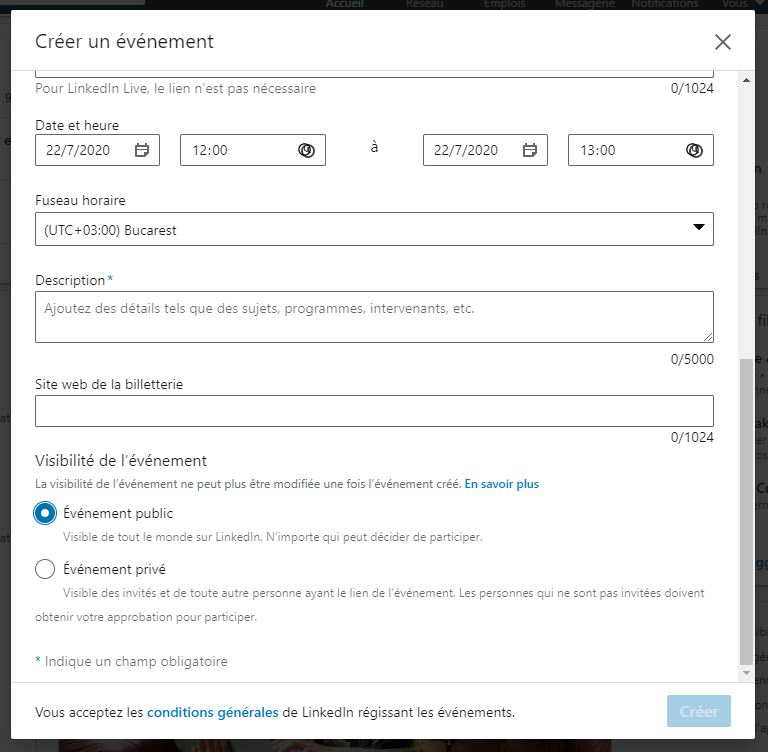Click the Créer button
Viewport: 768px width, 752px height.
coord(699,711)
